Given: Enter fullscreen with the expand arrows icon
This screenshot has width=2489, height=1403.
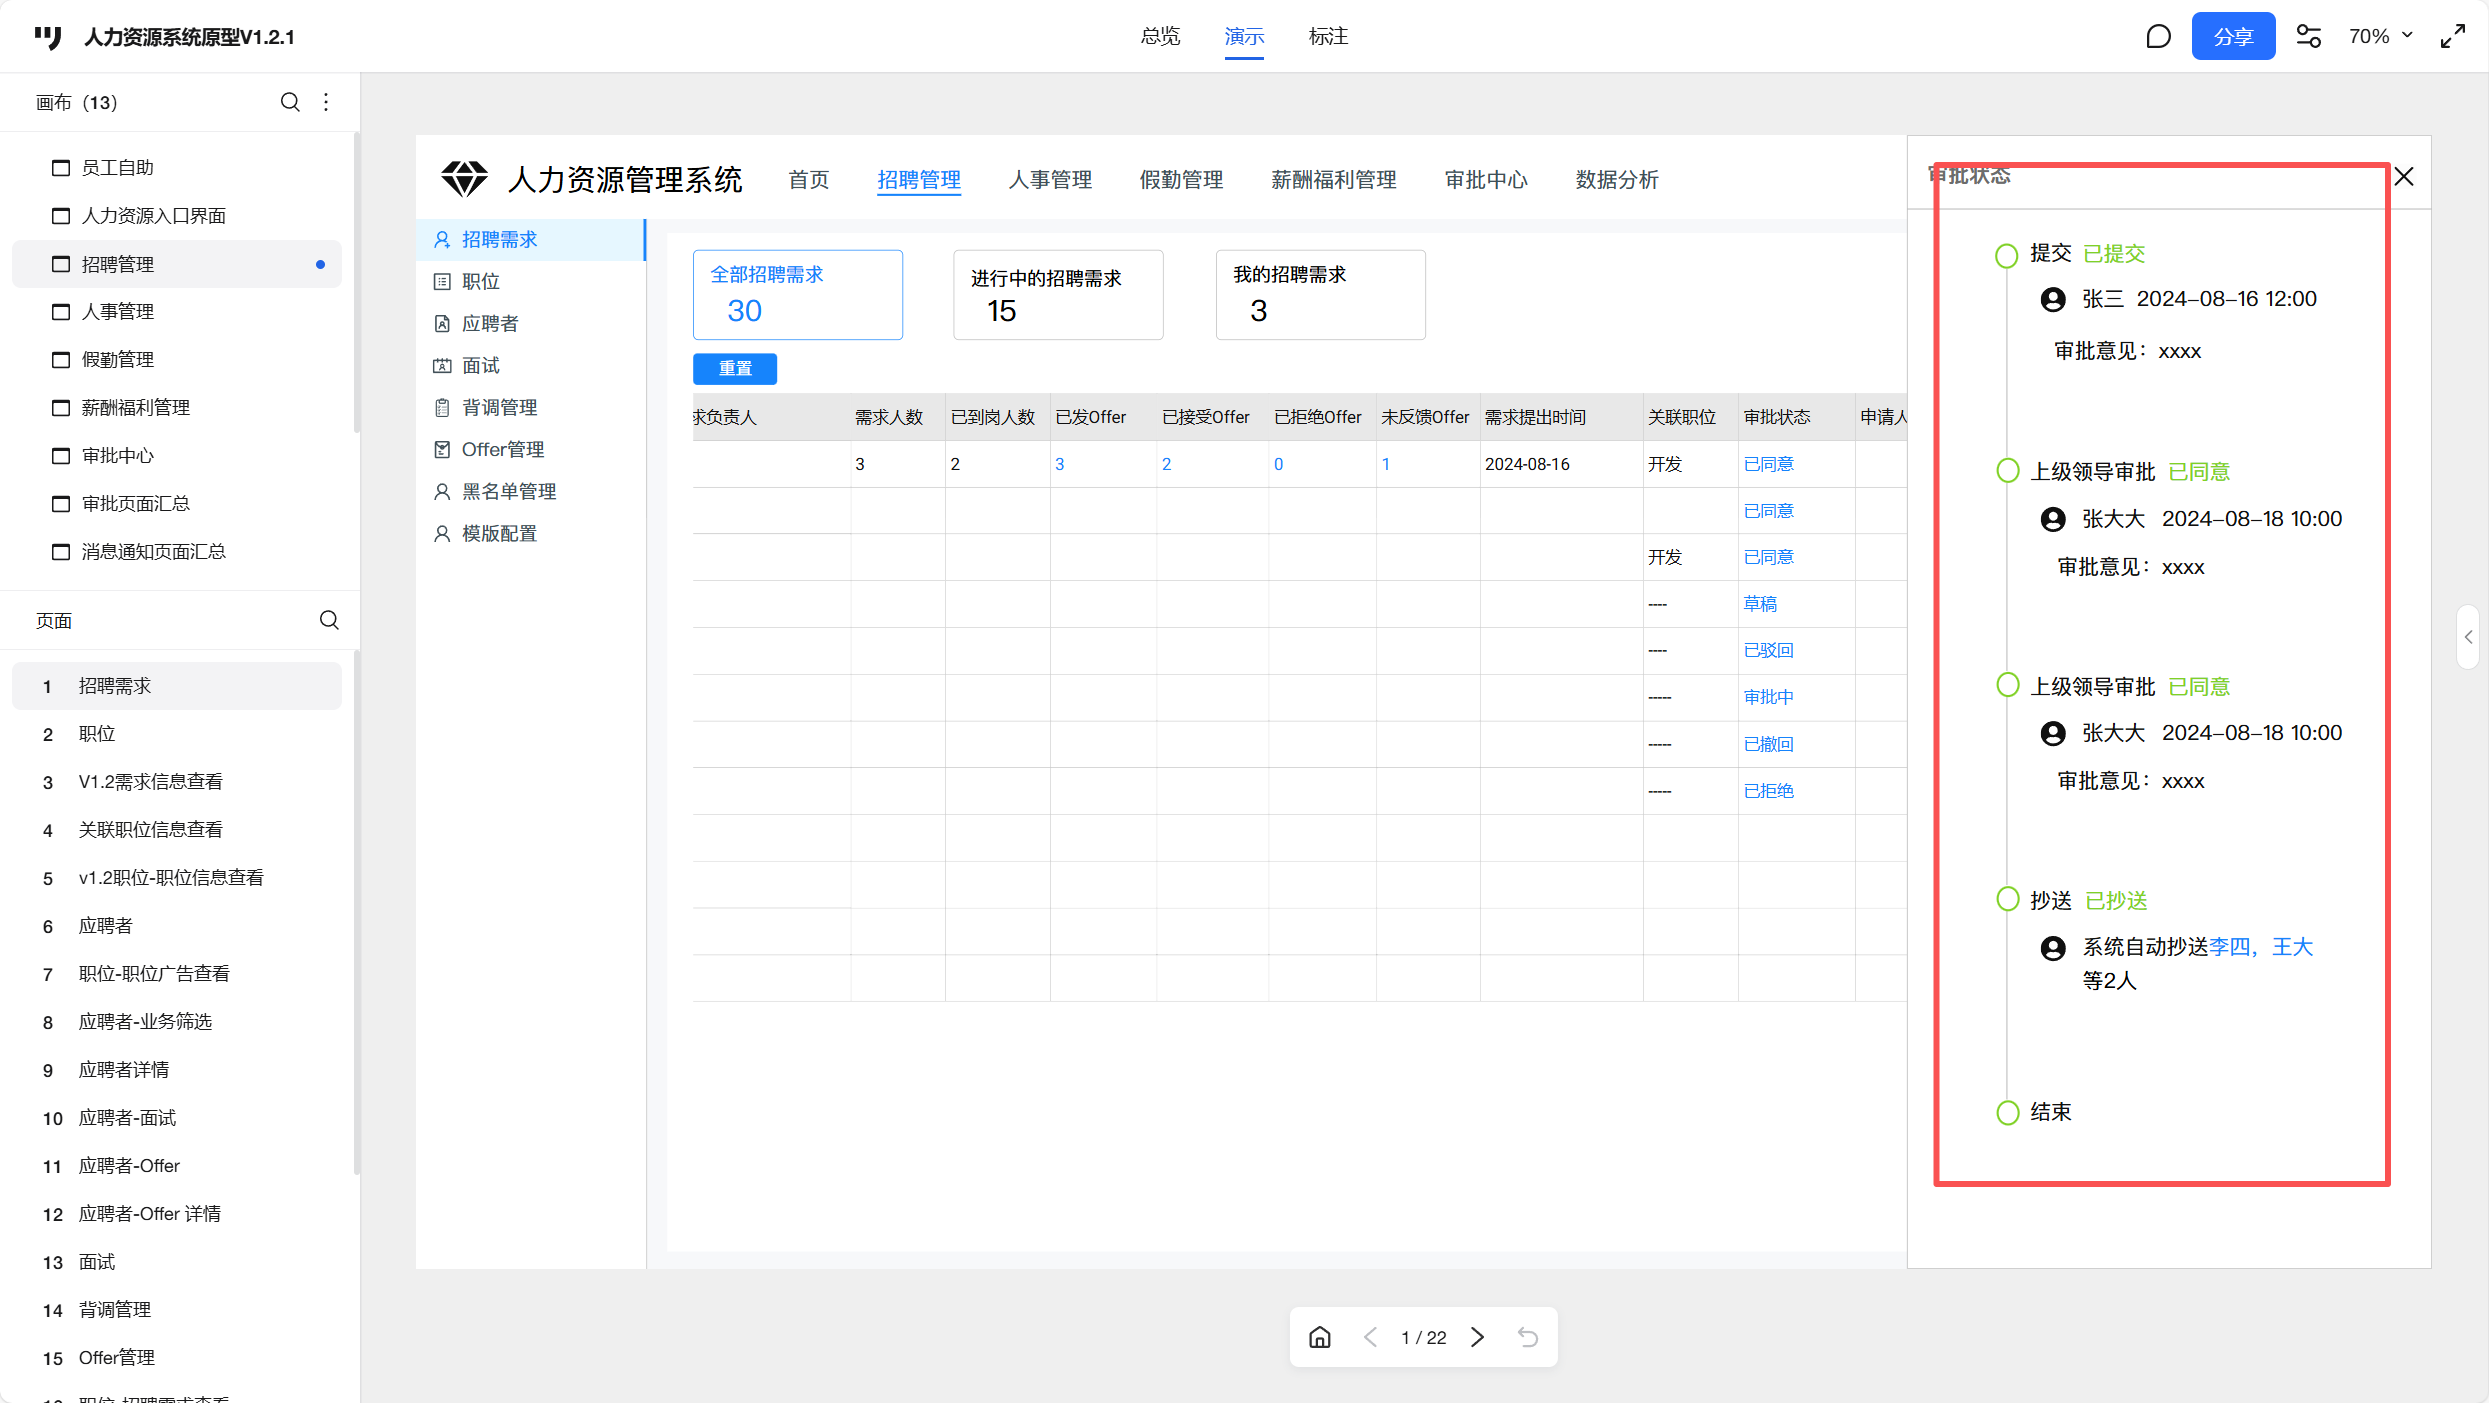Looking at the screenshot, I should tap(2452, 37).
